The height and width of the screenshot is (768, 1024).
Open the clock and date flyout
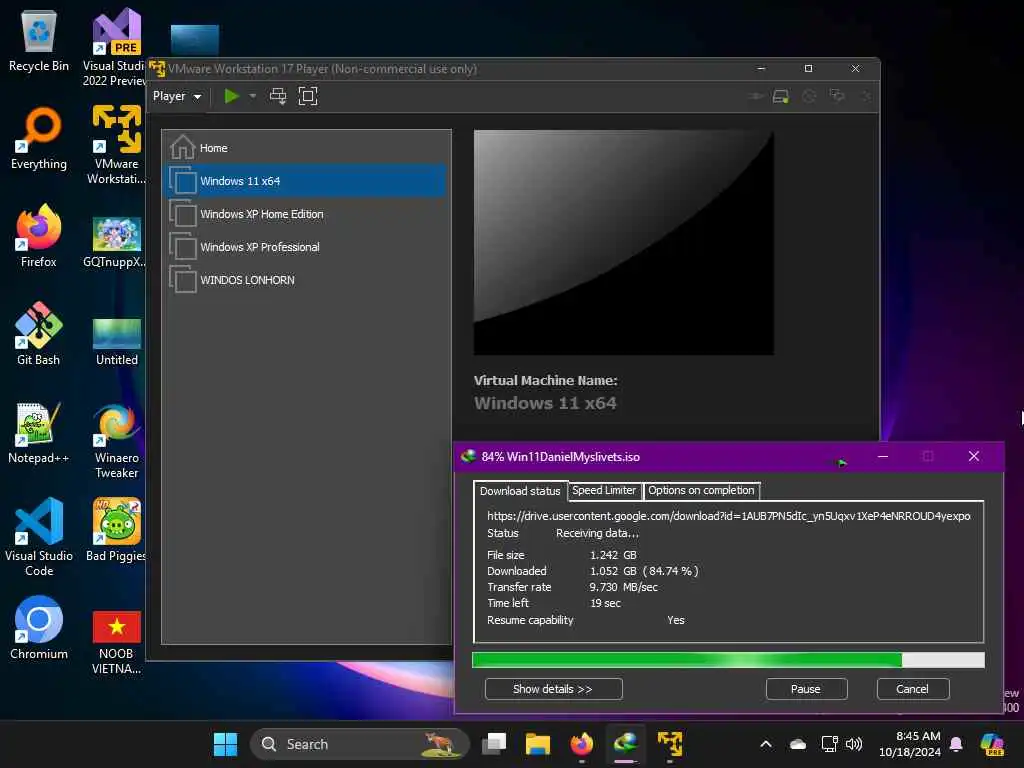pyautogui.click(x=910, y=744)
